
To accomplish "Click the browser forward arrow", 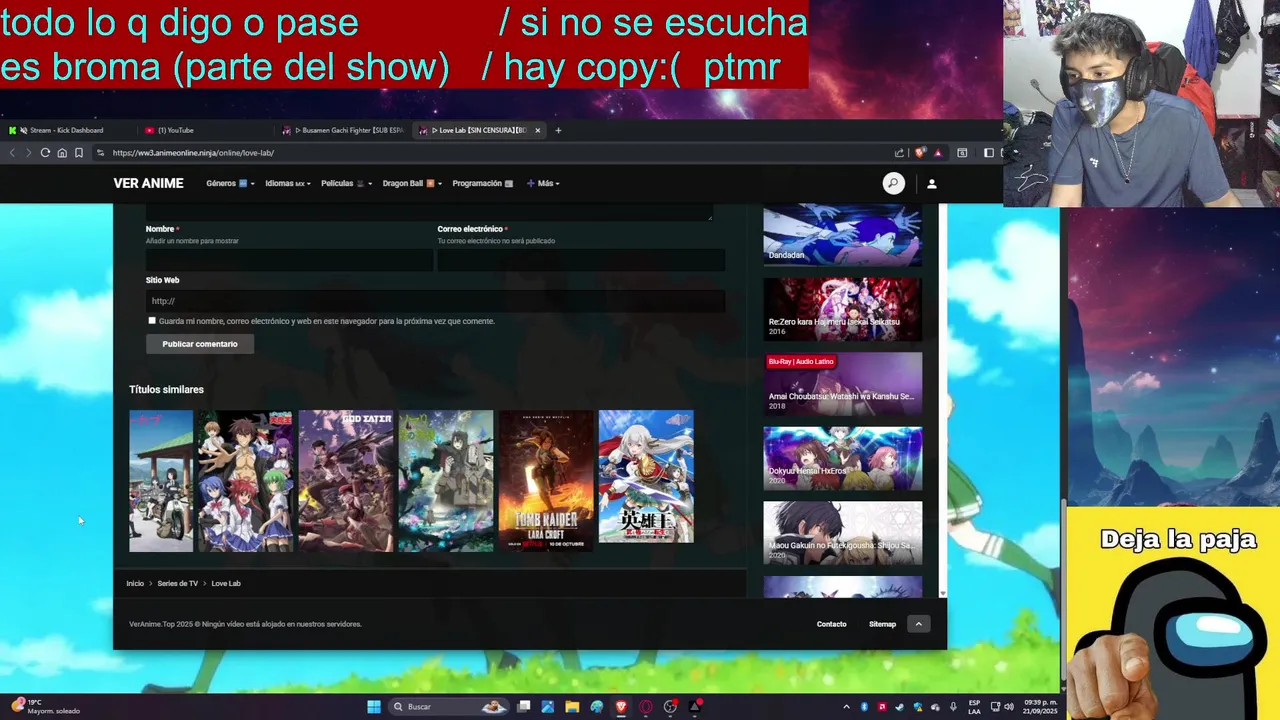I will (28, 153).
